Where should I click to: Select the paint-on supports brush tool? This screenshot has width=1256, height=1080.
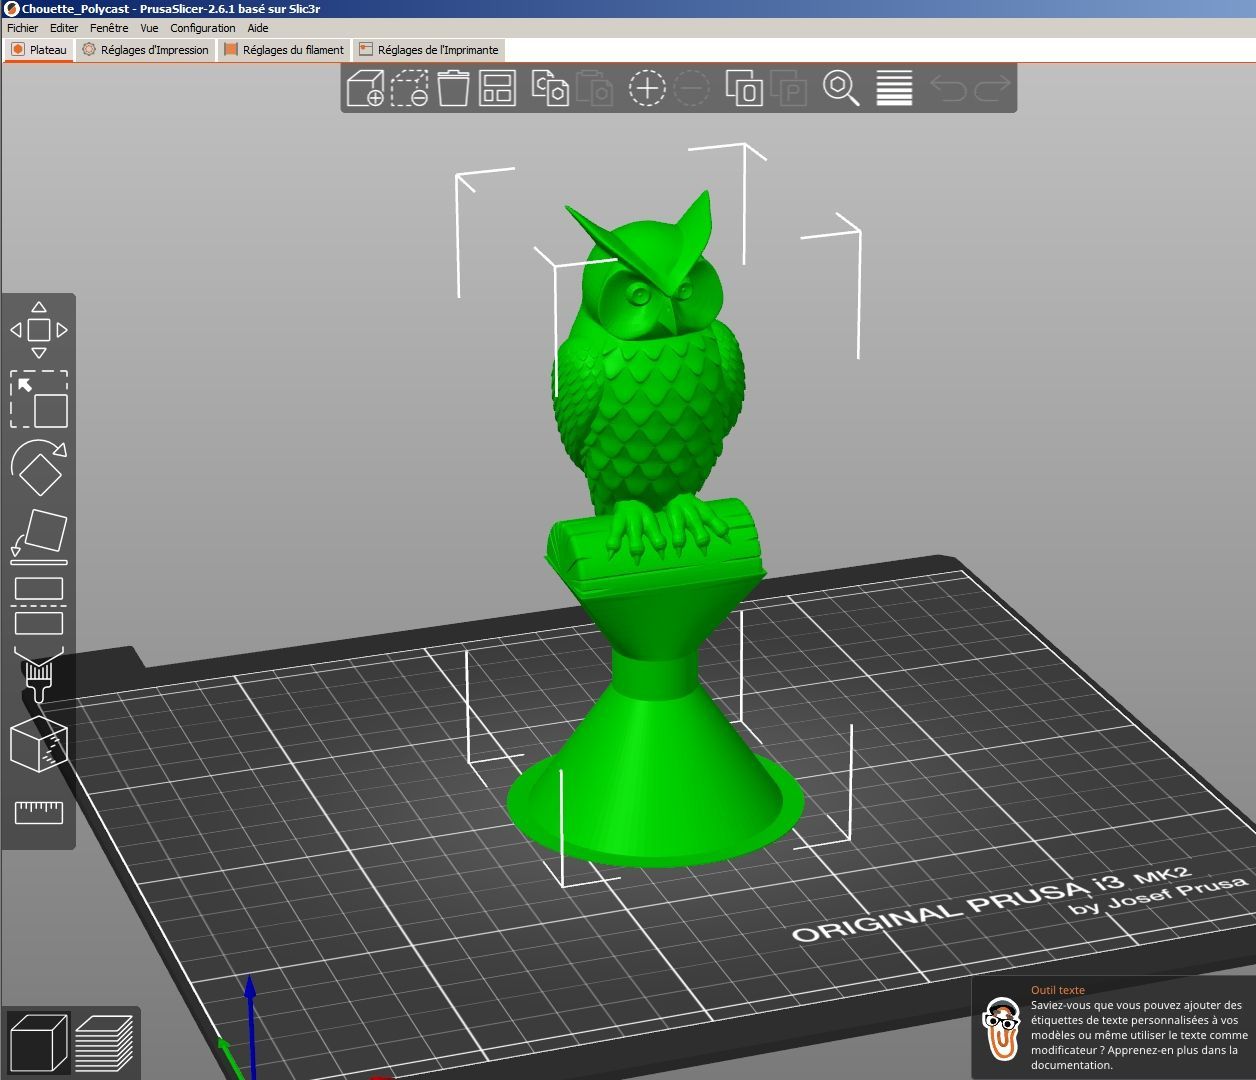tap(39, 675)
